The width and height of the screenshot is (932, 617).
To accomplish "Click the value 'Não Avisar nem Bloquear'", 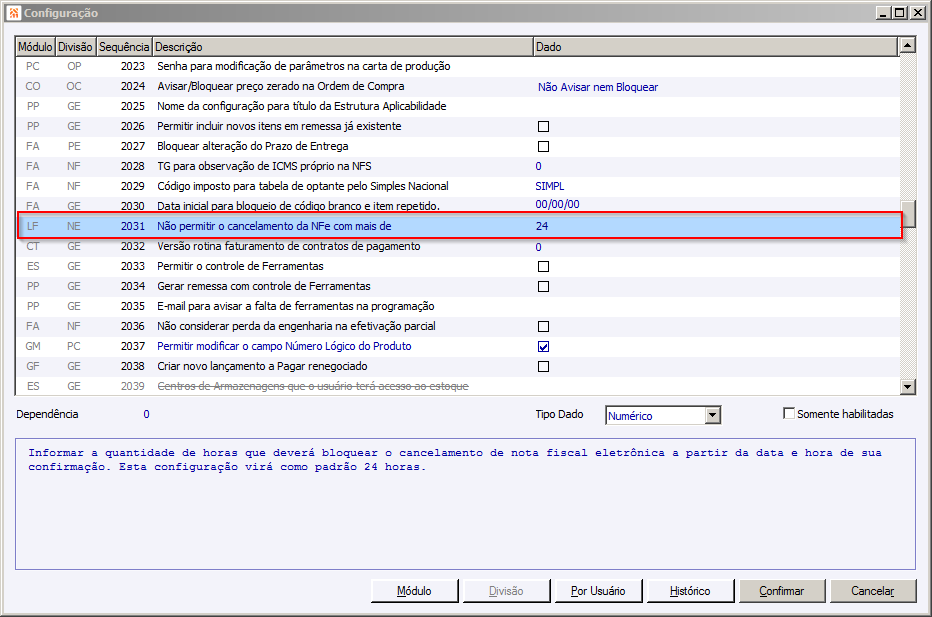I will tap(598, 87).
